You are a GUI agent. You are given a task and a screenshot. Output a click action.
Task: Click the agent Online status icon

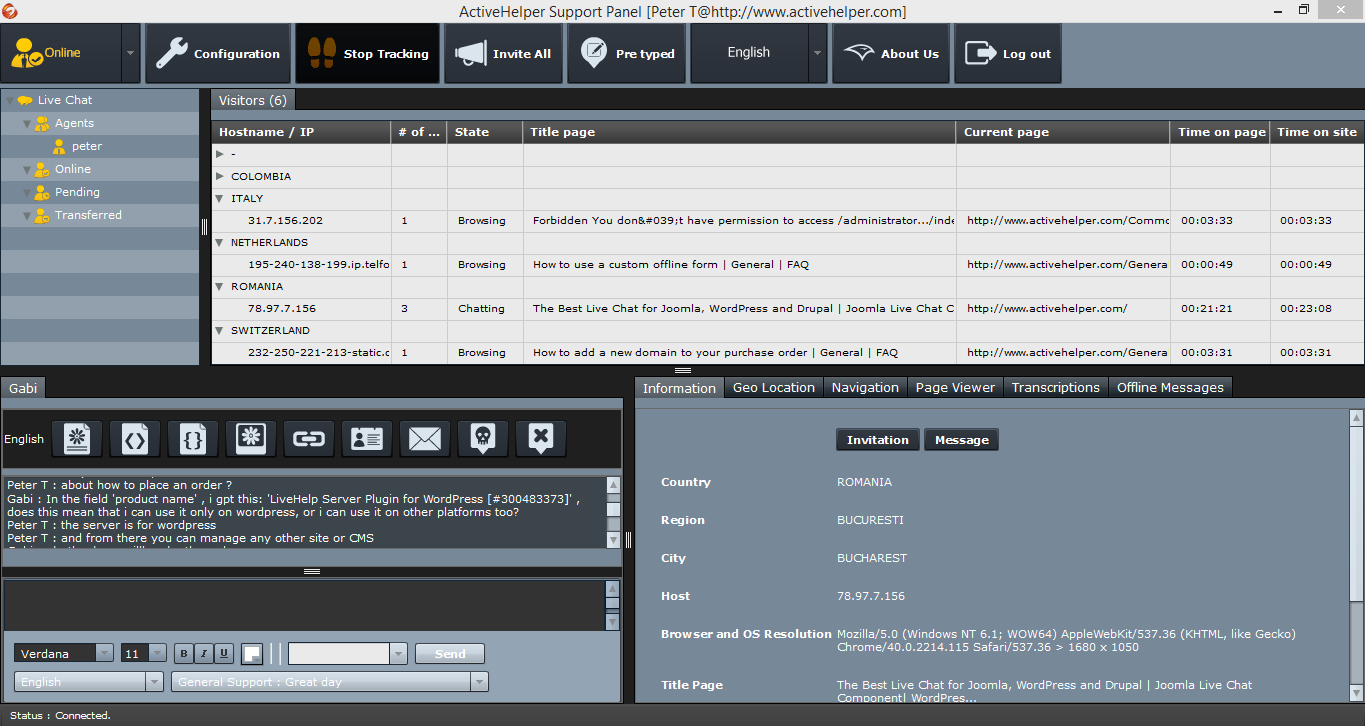[x=26, y=54]
